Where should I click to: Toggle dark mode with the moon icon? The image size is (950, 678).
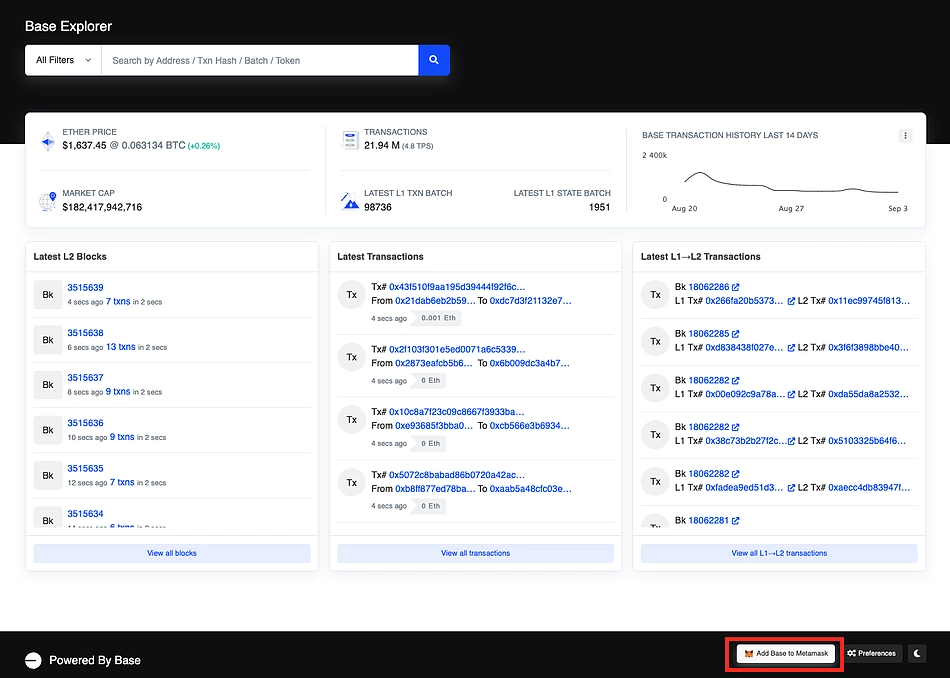coord(917,653)
